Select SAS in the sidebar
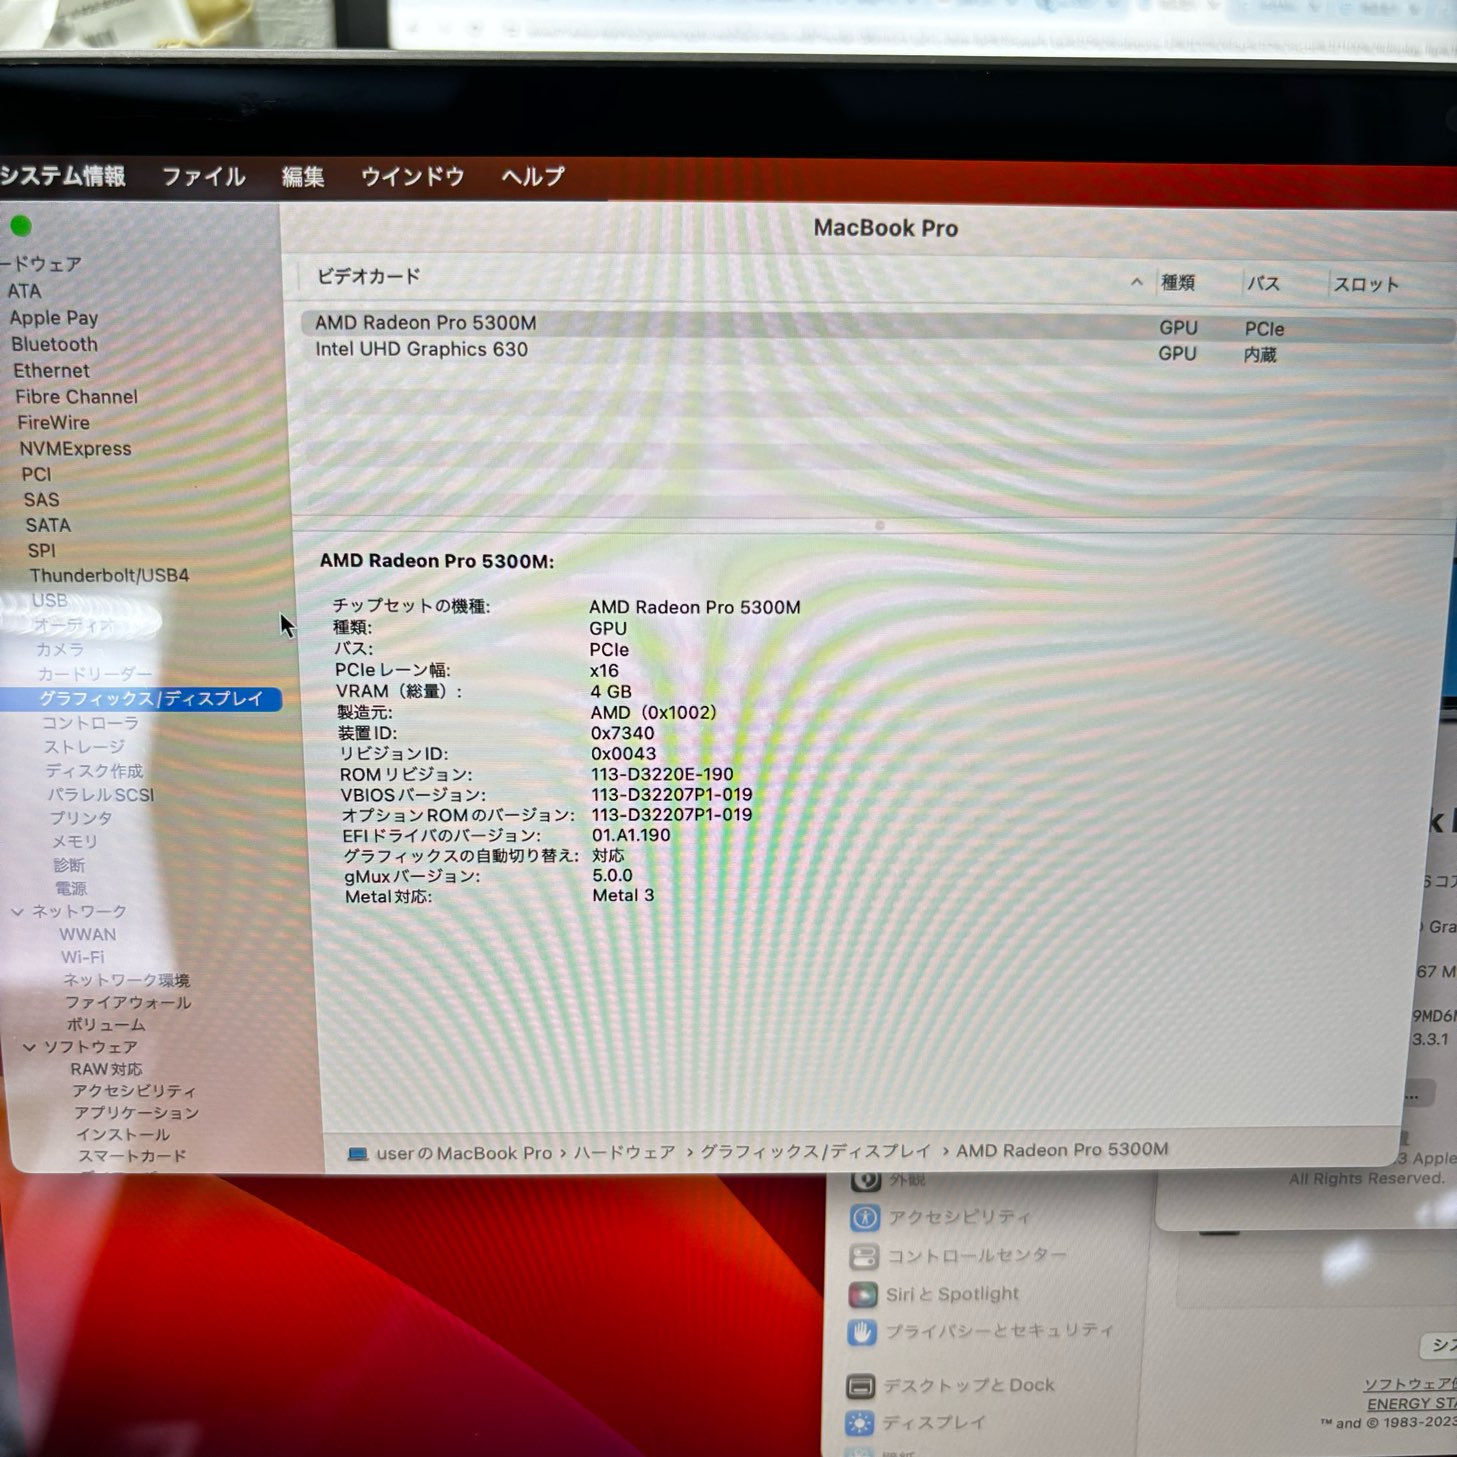 coord(41,499)
